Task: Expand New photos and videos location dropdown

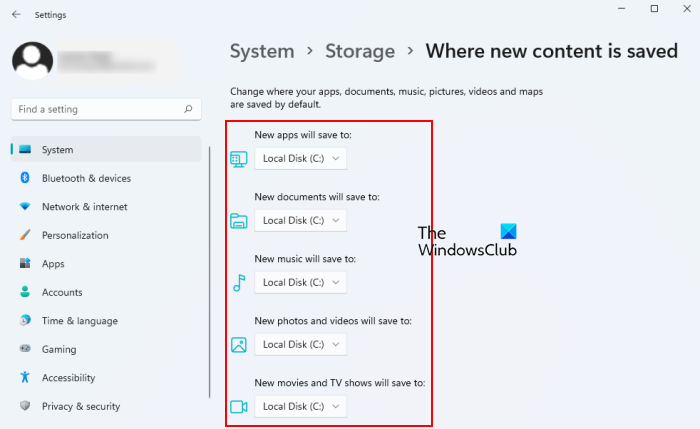Action: coord(300,344)
